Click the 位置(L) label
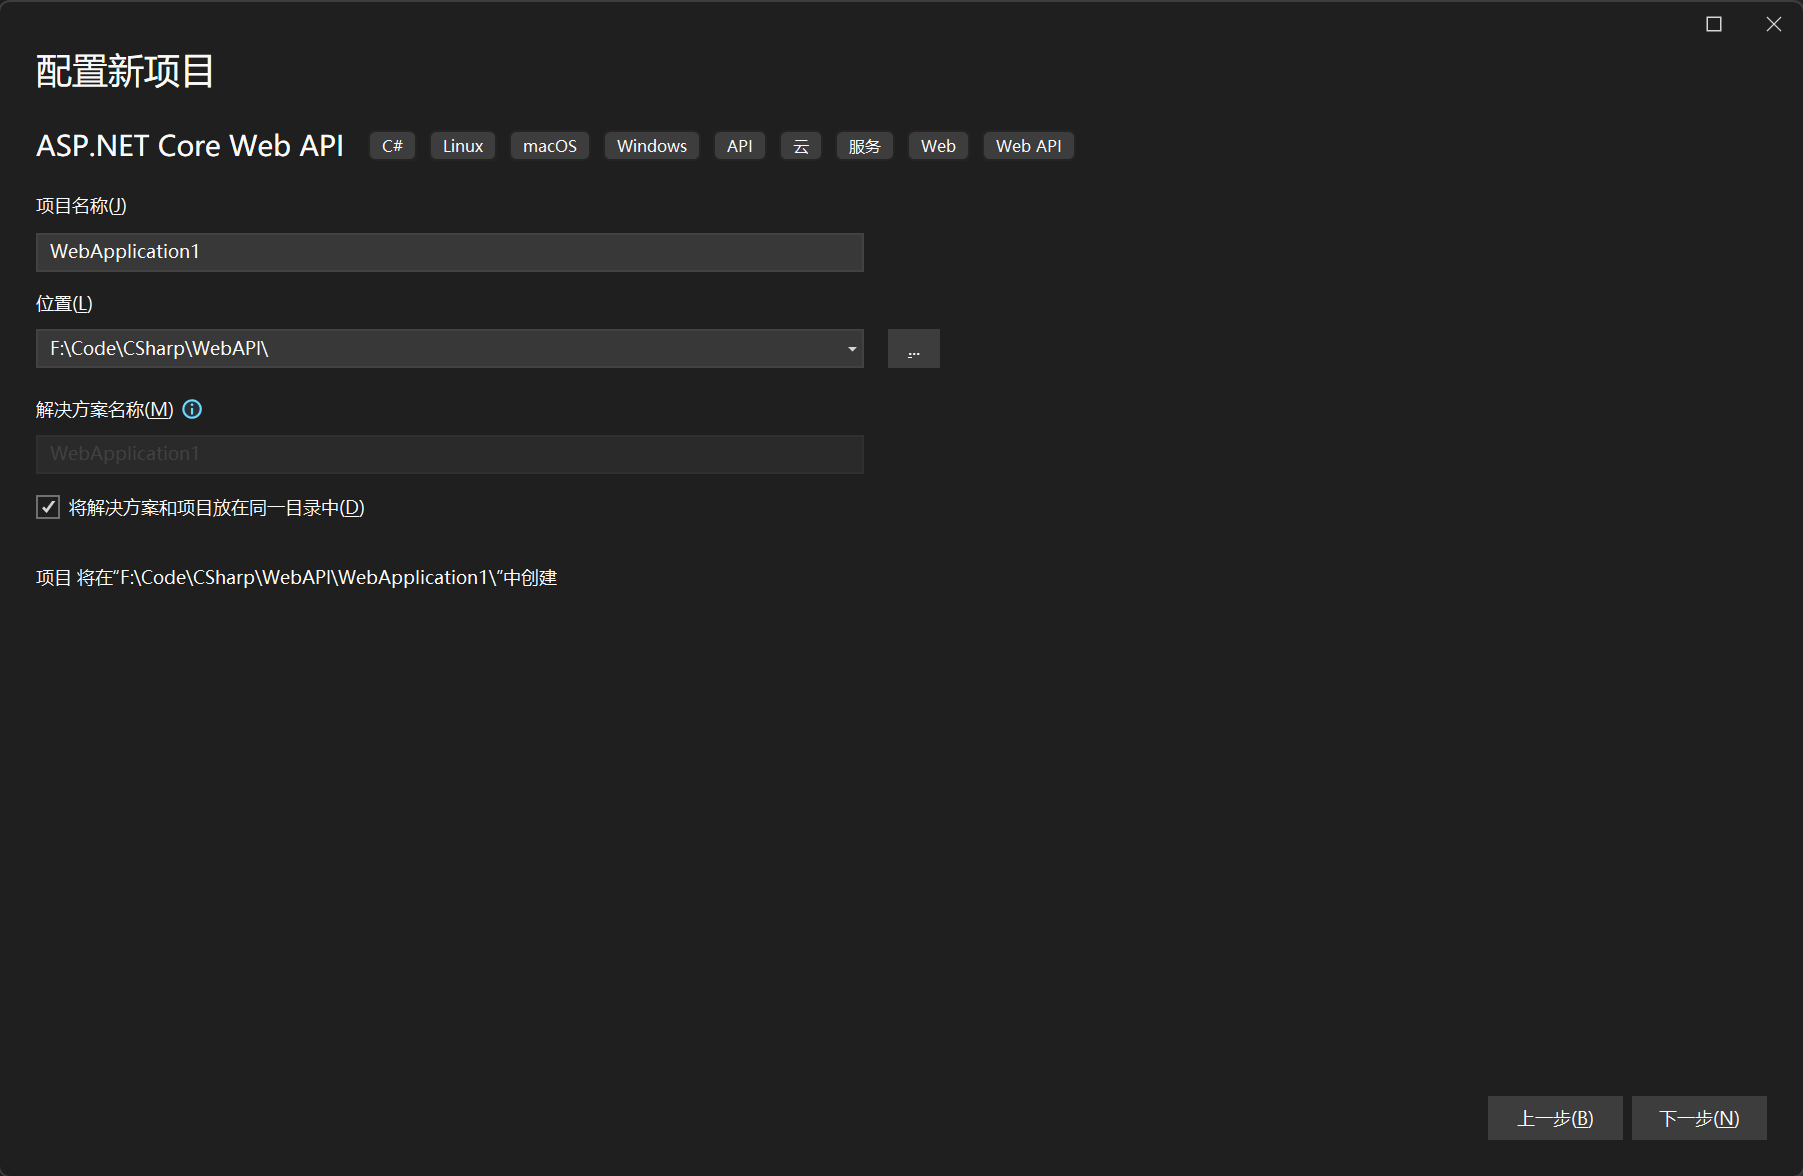Image resolution: width=1803 pixels, height=1176 pixels. pos(64,303)
